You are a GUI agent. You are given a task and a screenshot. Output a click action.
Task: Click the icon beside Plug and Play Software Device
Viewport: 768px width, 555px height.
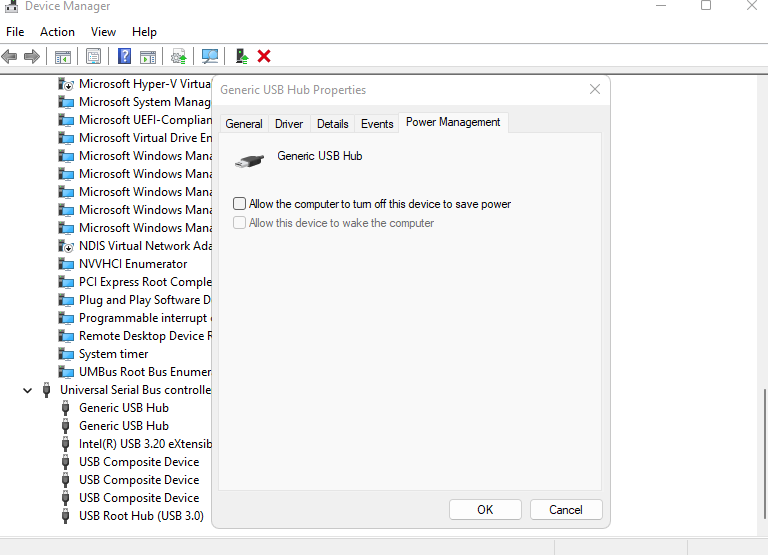66,300
